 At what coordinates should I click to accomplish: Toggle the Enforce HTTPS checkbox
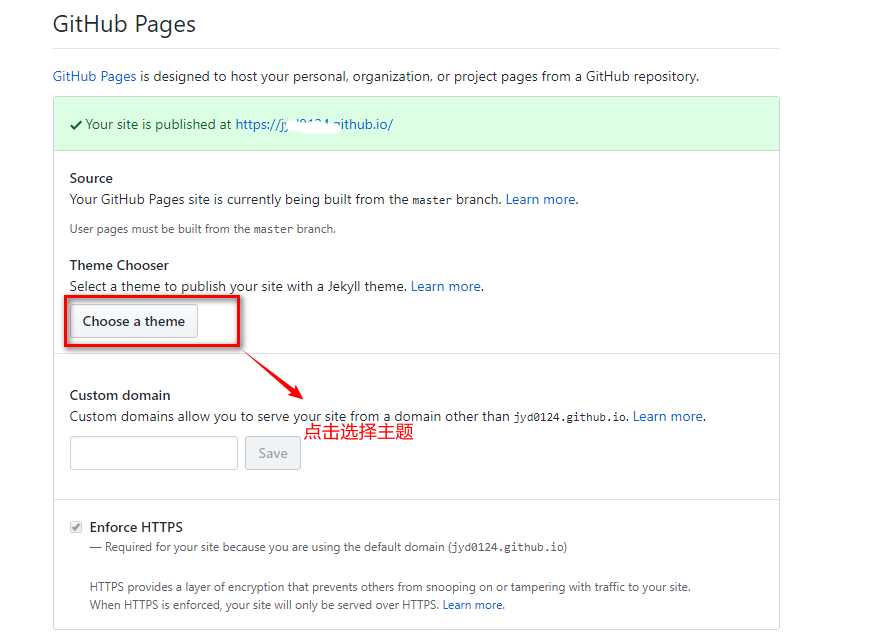[x=76, y=527]
